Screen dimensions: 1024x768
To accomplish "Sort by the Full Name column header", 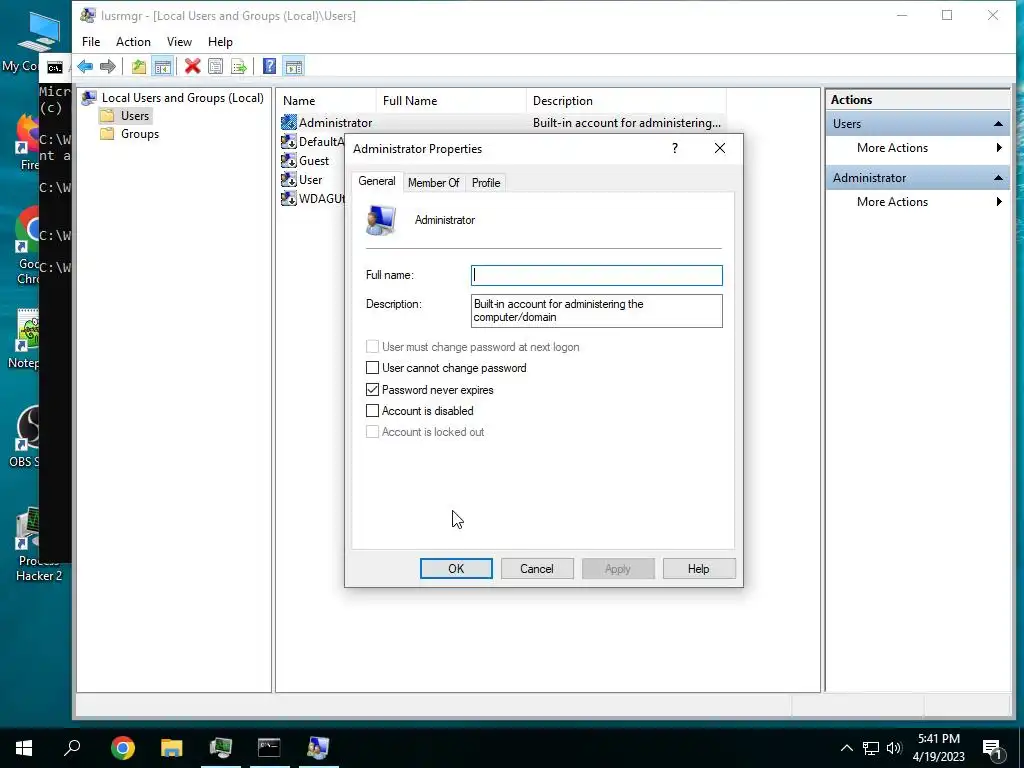I will tap(451, 101).
